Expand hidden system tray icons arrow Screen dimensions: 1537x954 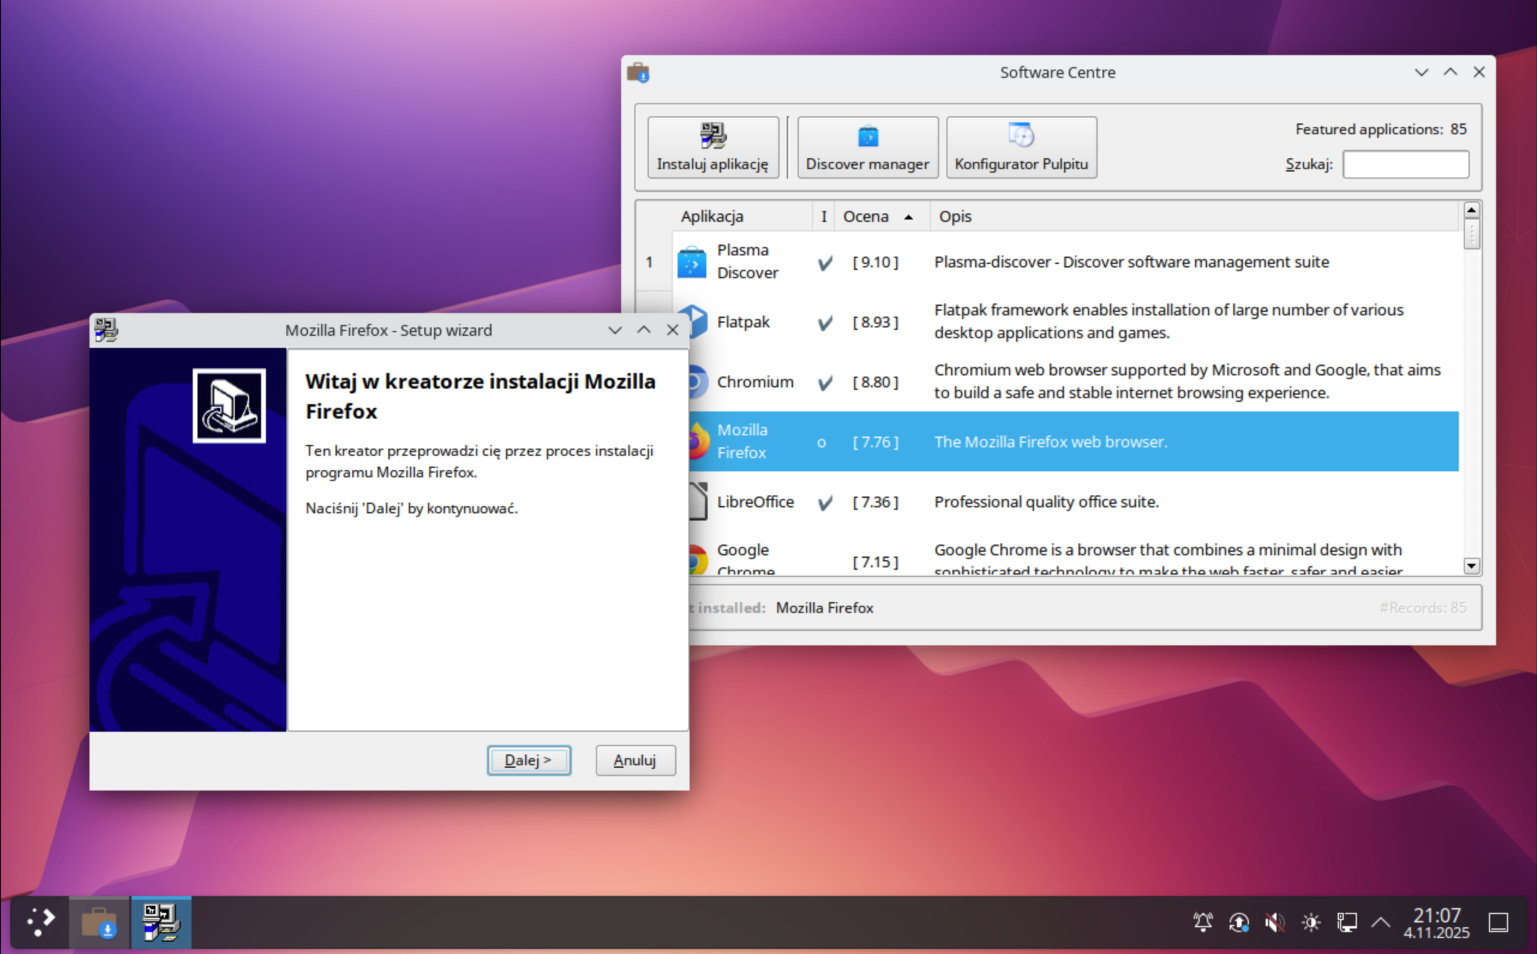click(1380, 922)
